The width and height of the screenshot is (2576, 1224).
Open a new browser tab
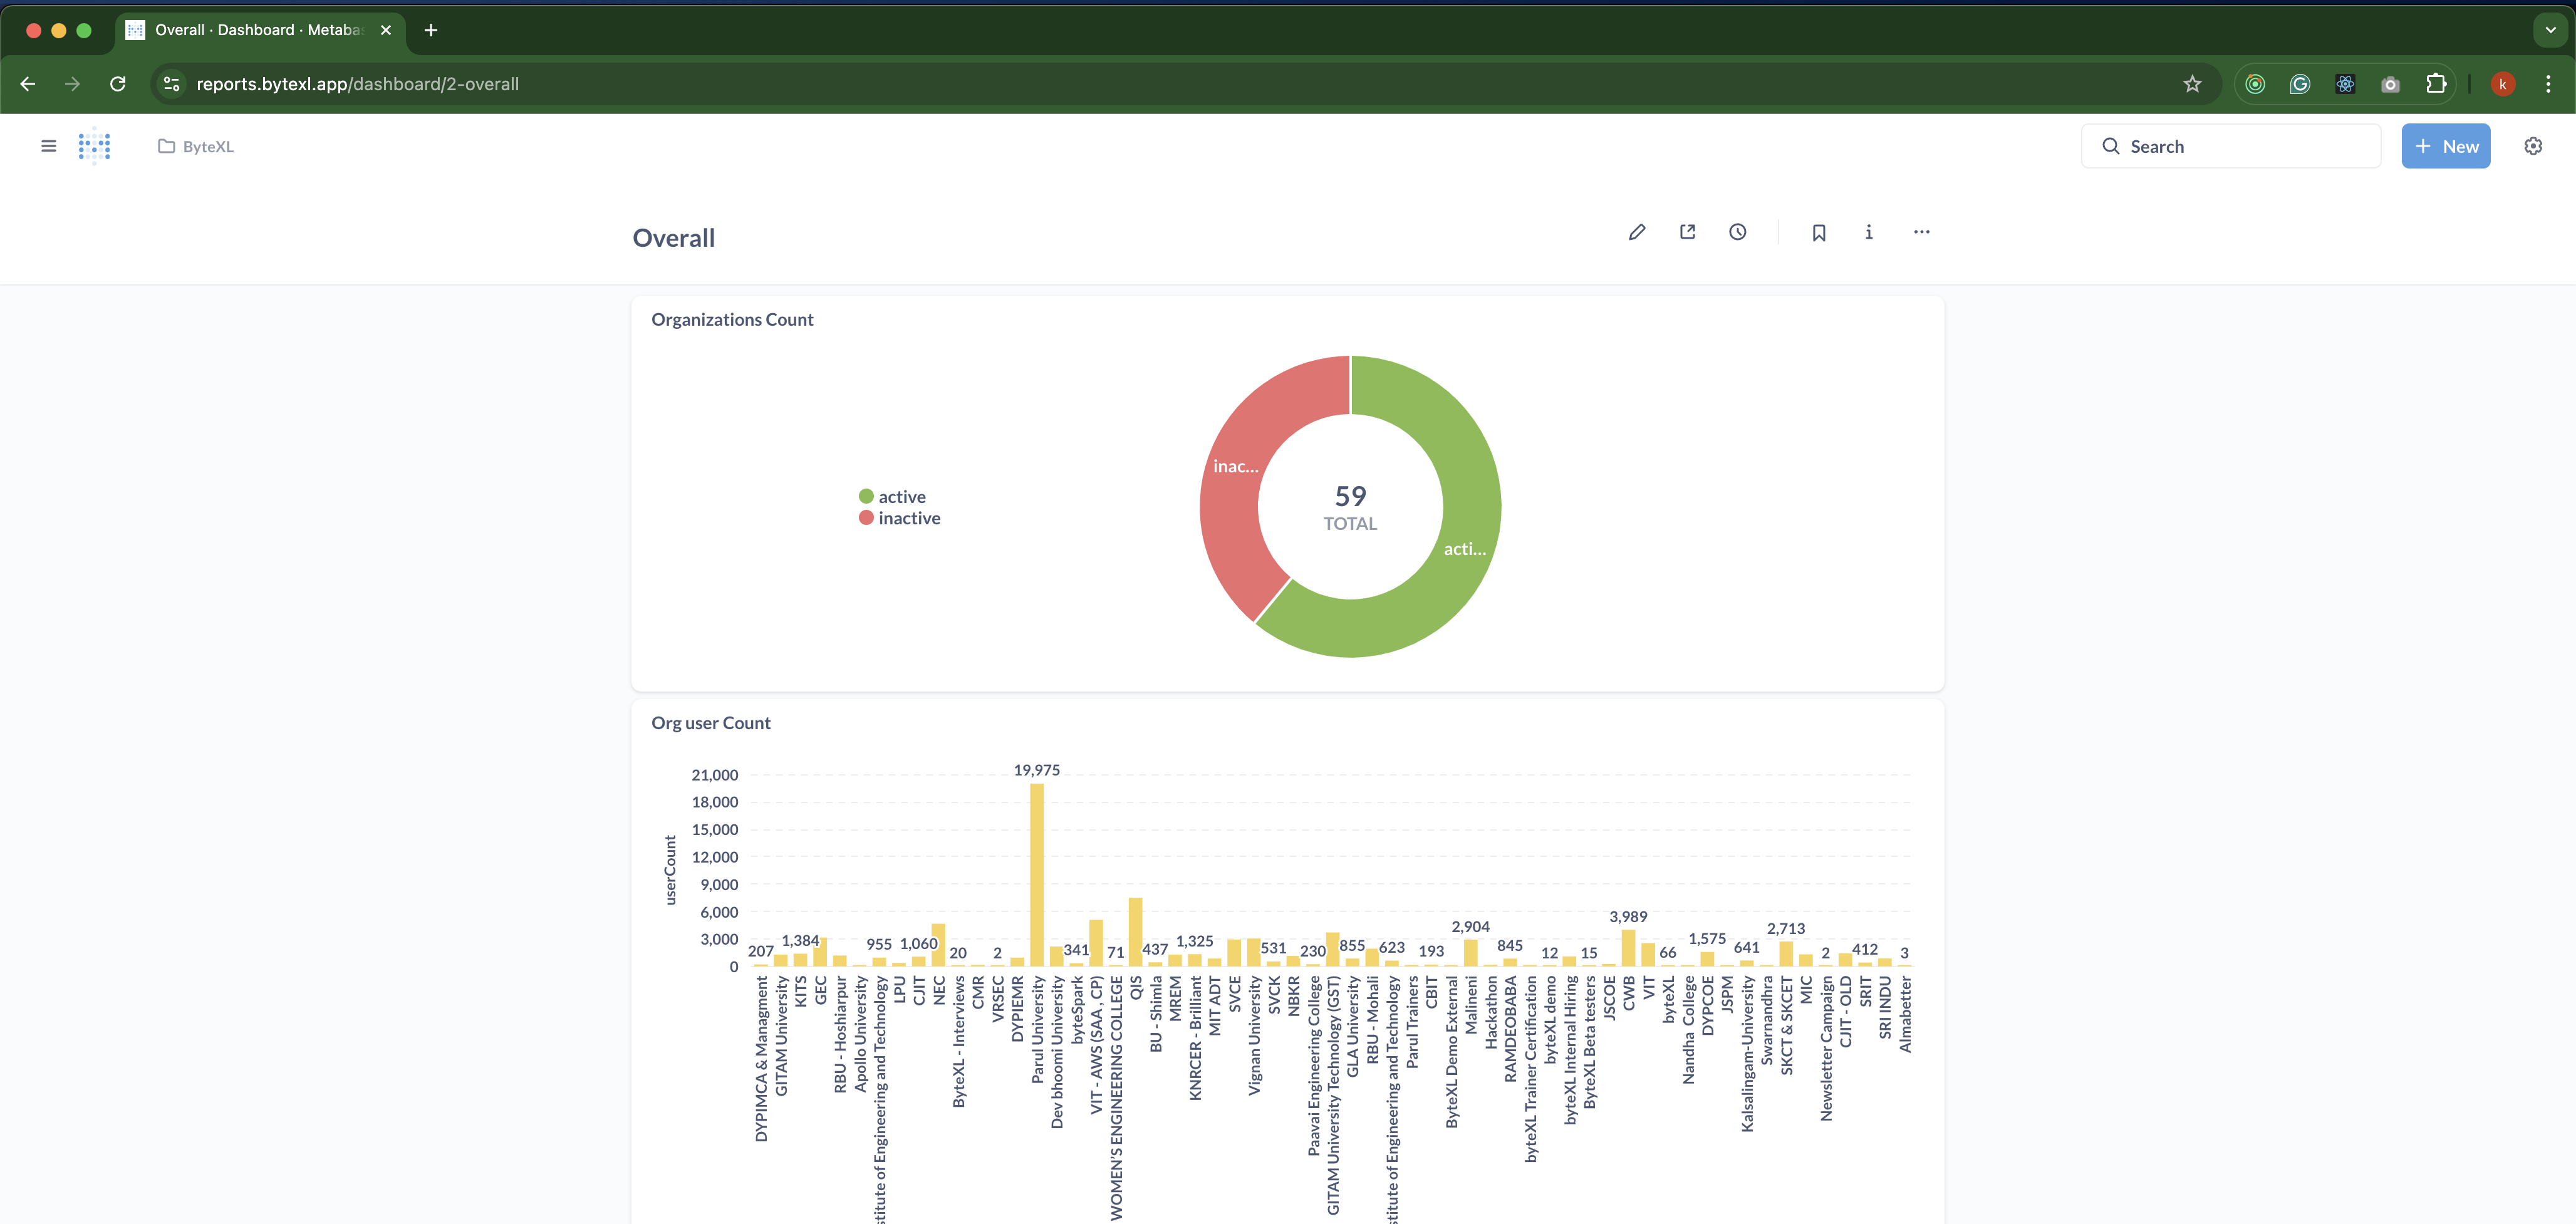coord(431,30)
